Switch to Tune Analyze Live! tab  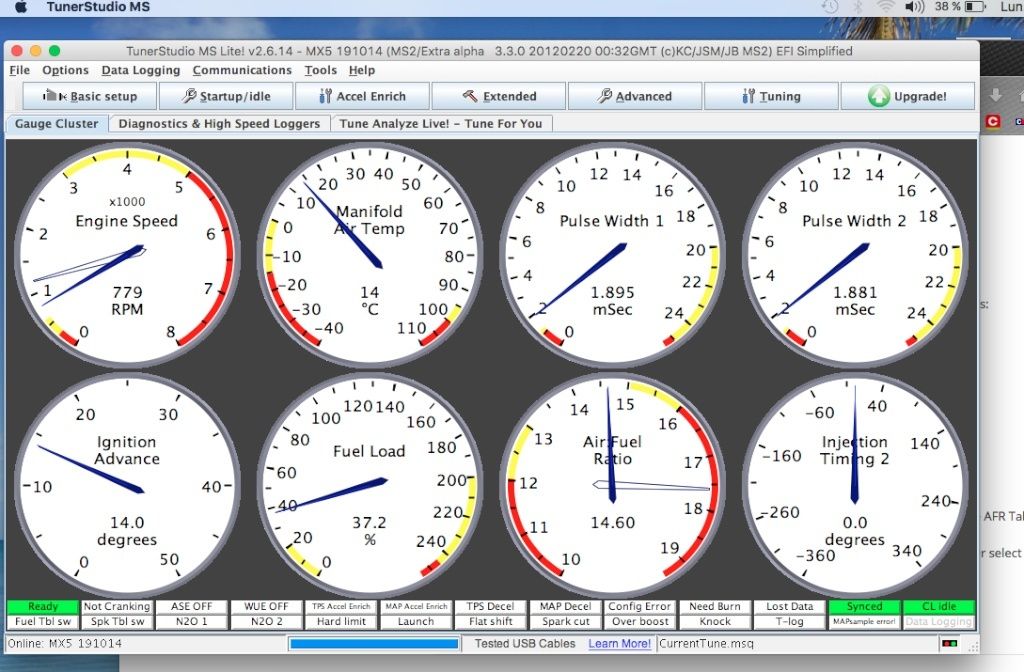(441, 123)
